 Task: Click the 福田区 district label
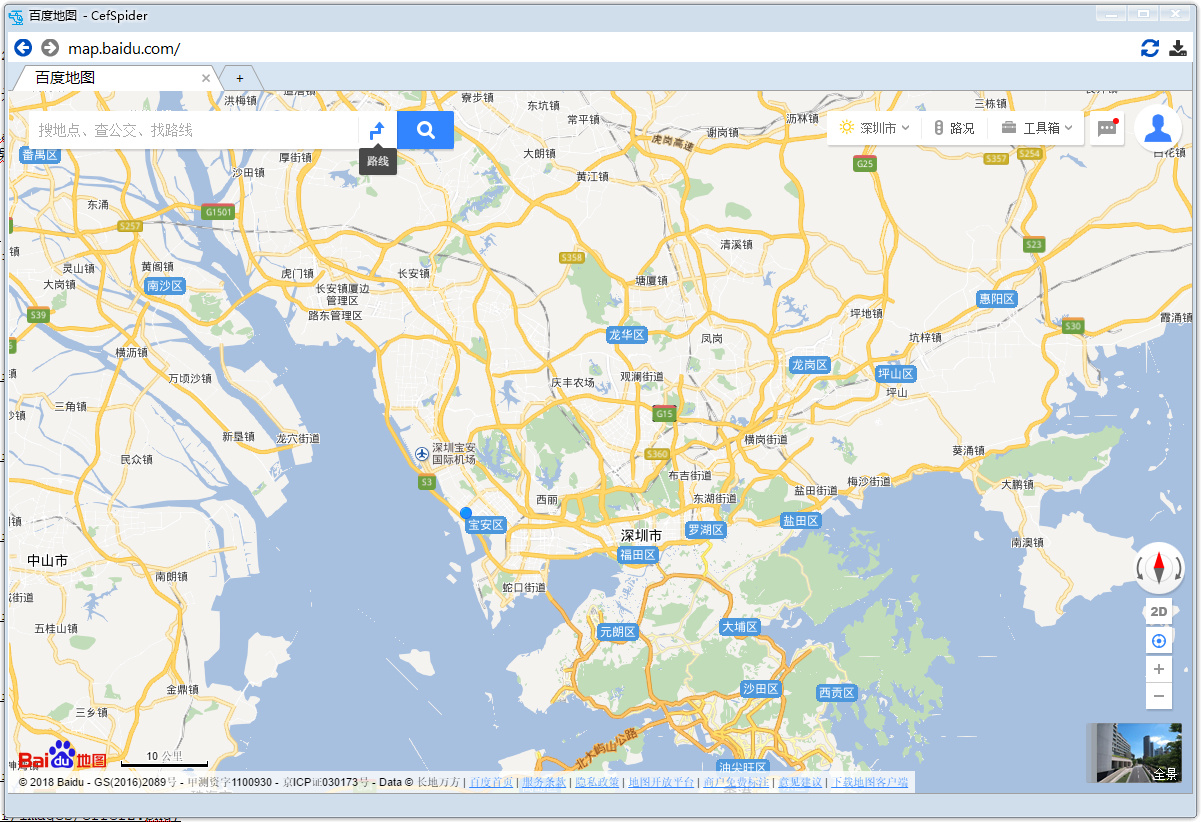pos(637,554)
